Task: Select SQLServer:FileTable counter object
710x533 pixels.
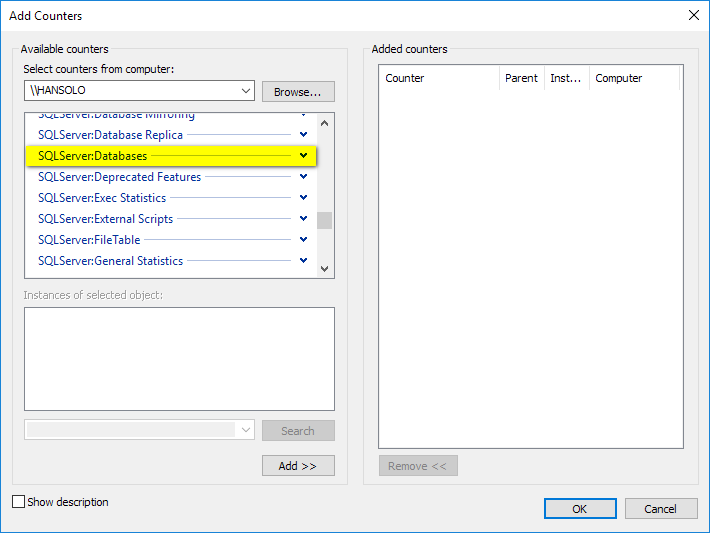Action: click(x=89, y=240)
